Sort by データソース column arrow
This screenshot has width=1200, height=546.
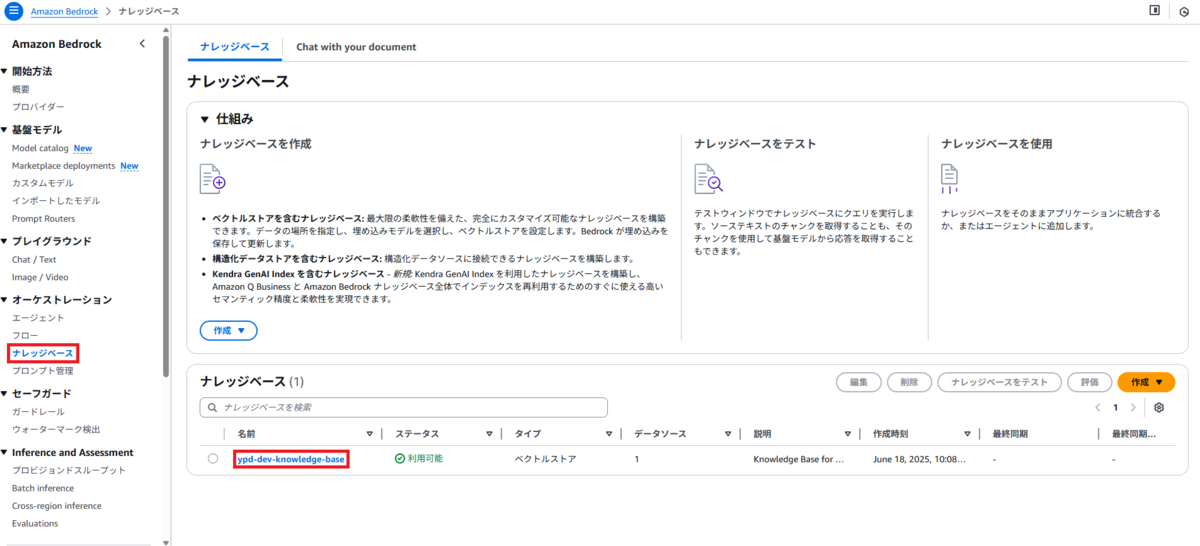pyautogui.click(x=728, y=434)
